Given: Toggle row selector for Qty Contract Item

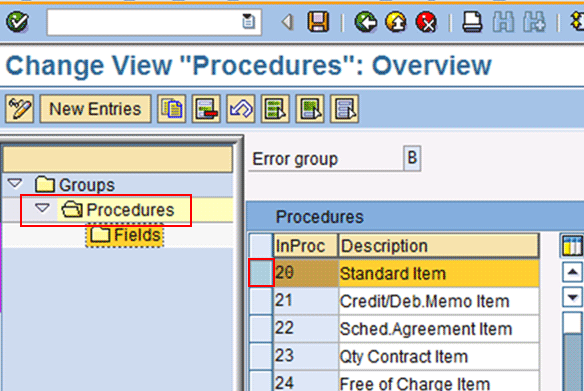Looking at the screenshot, I should 261,356.
